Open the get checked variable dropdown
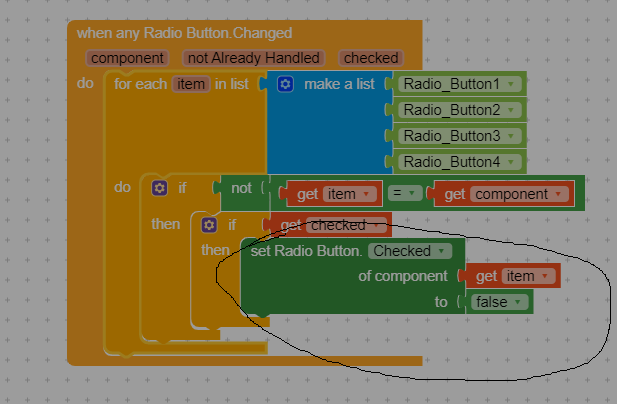Viewport: 617px width, 404px height. [x=346, y=225]
